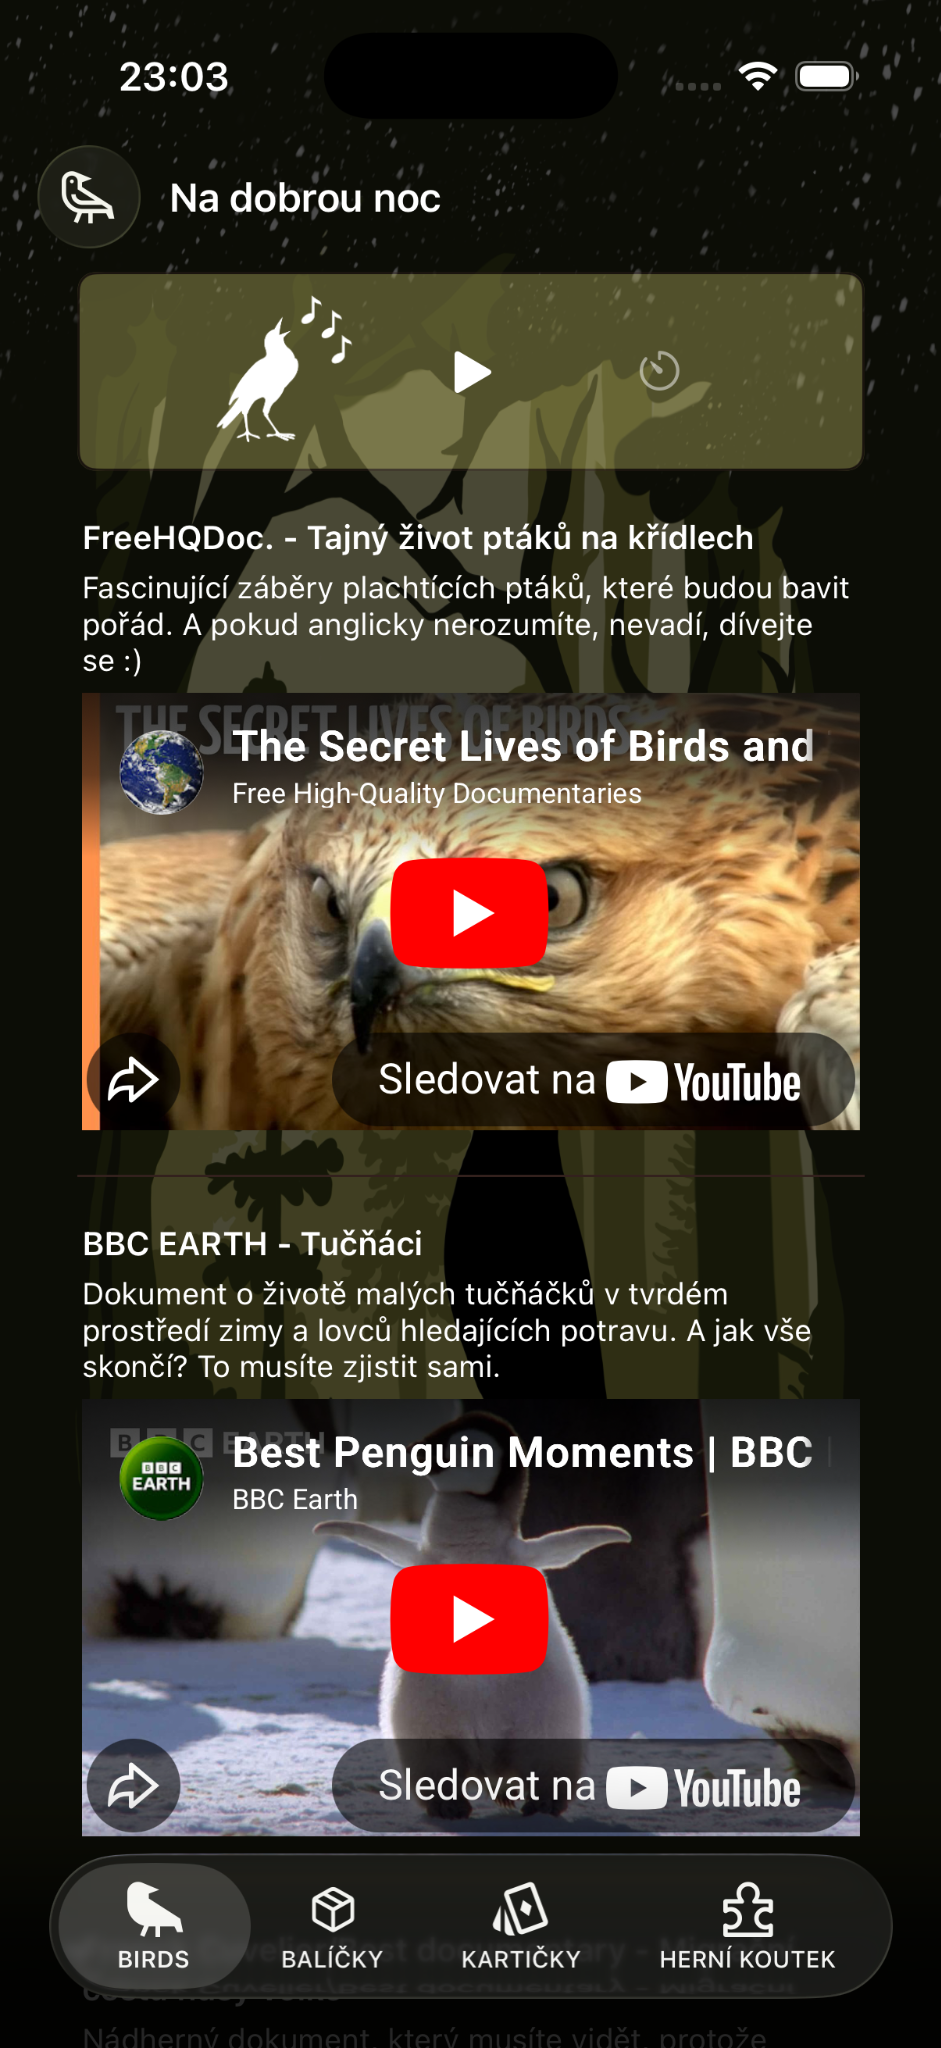Viewport: 941px width, 2048px height.
Task: Watch the eagle documentary on YouTube
Action: pos(593,1081)
